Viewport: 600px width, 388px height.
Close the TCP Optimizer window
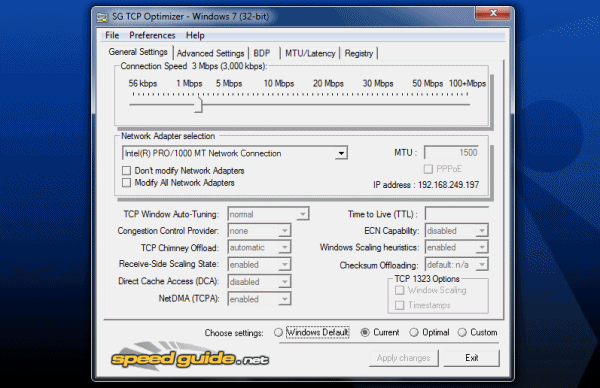(x=493, y=13)
